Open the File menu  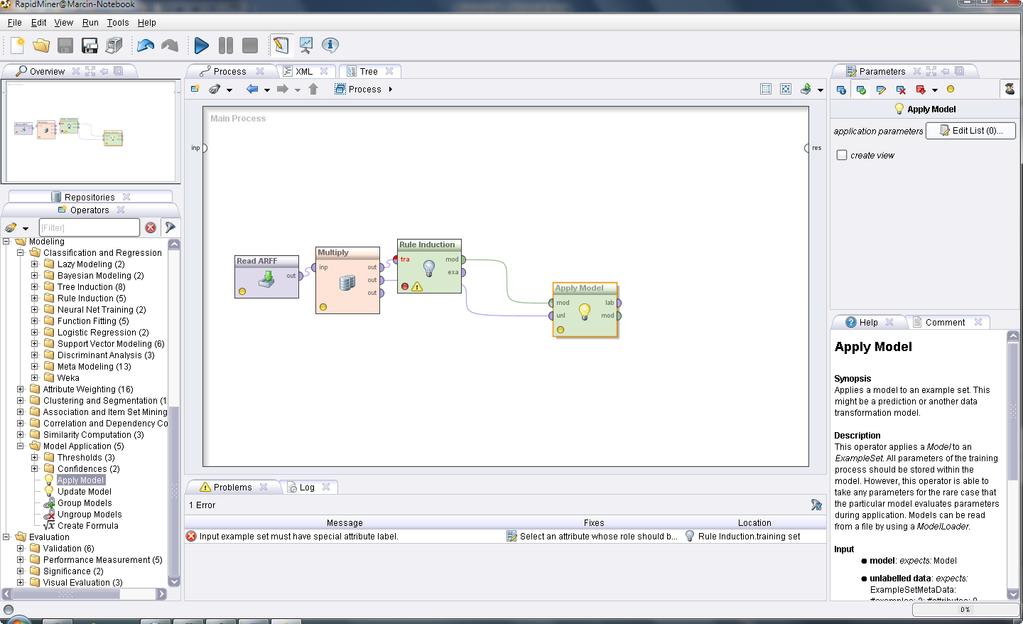coord(14,22)
